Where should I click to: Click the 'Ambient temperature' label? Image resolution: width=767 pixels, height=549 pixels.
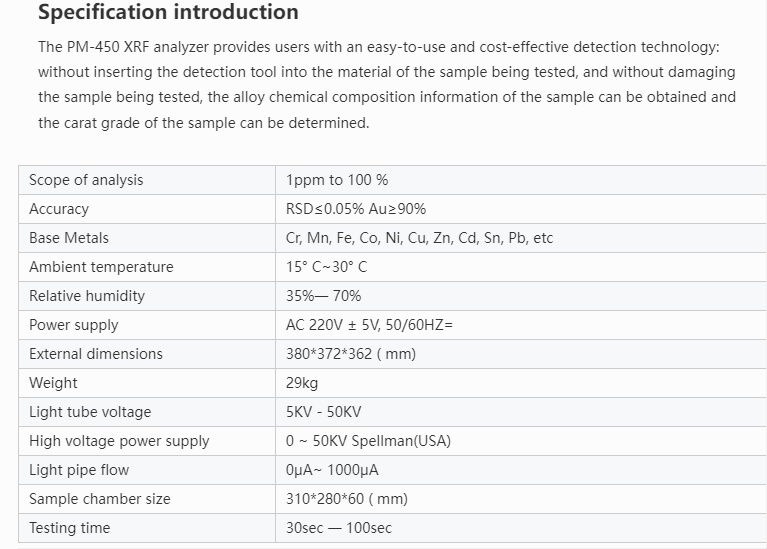[x=101, y=267]
